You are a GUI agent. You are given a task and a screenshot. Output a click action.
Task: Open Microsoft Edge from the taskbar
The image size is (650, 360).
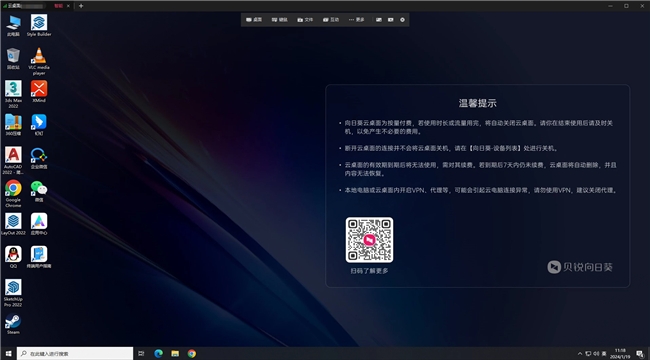(158, 354)
